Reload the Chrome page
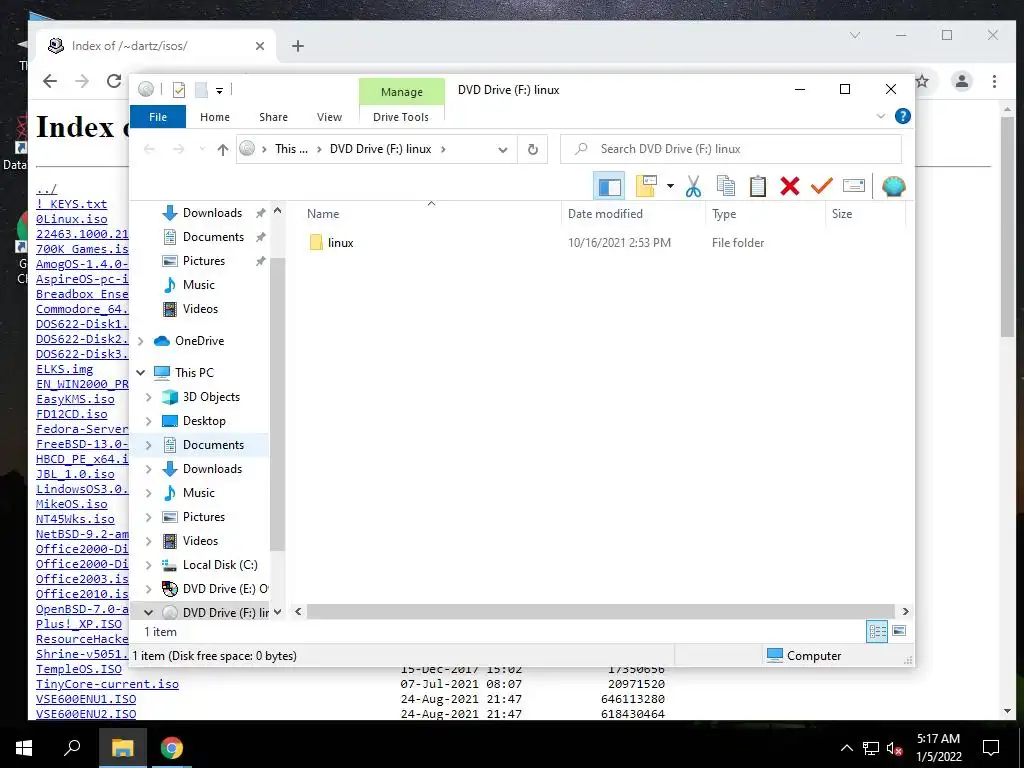 point(114,81)
